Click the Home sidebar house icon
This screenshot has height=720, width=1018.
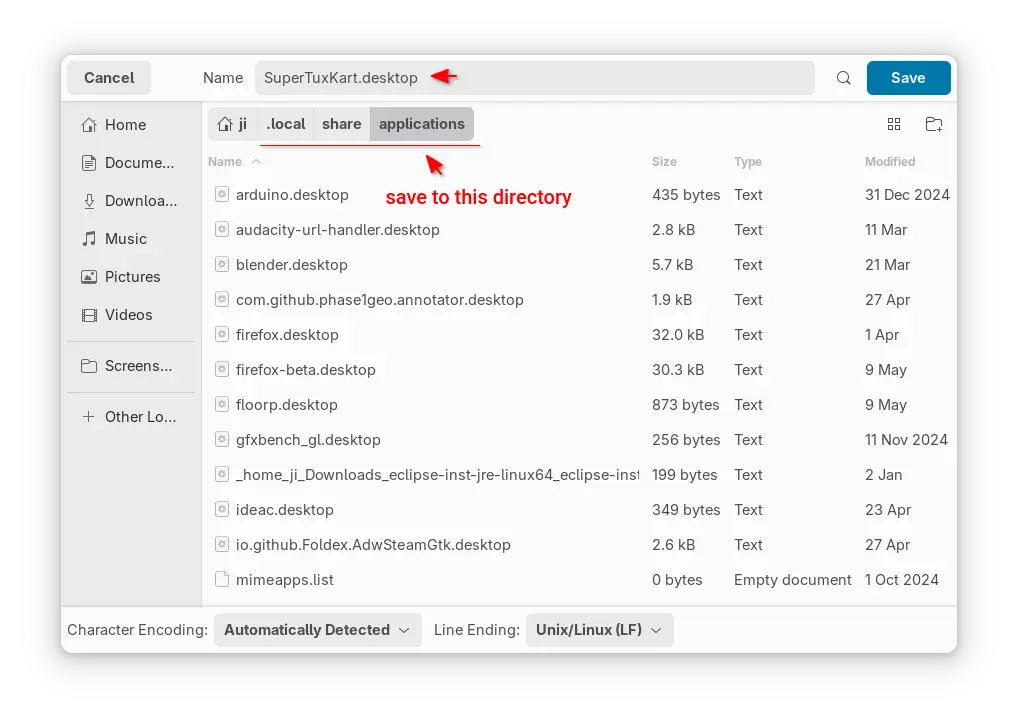[89, 125]
